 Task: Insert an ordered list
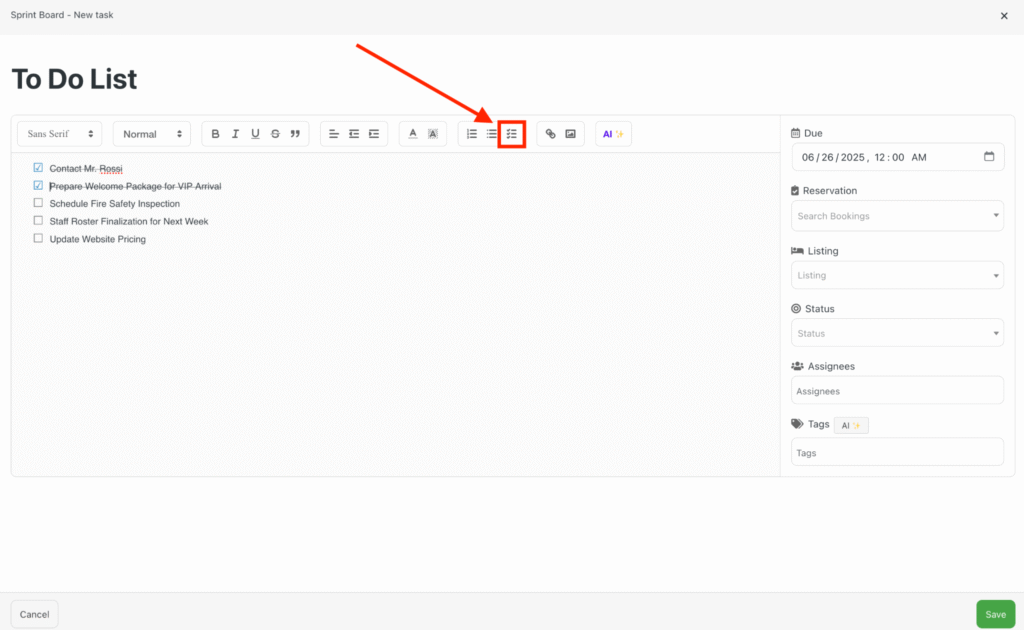[x=471, y=133]
